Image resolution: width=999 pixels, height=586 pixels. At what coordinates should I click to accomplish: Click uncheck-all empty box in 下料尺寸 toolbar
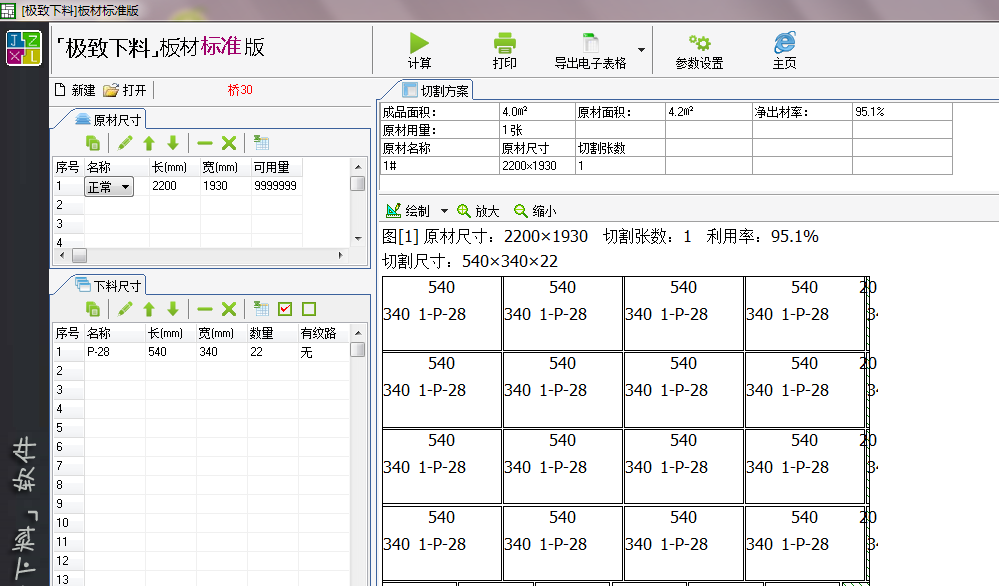(309, 310)
